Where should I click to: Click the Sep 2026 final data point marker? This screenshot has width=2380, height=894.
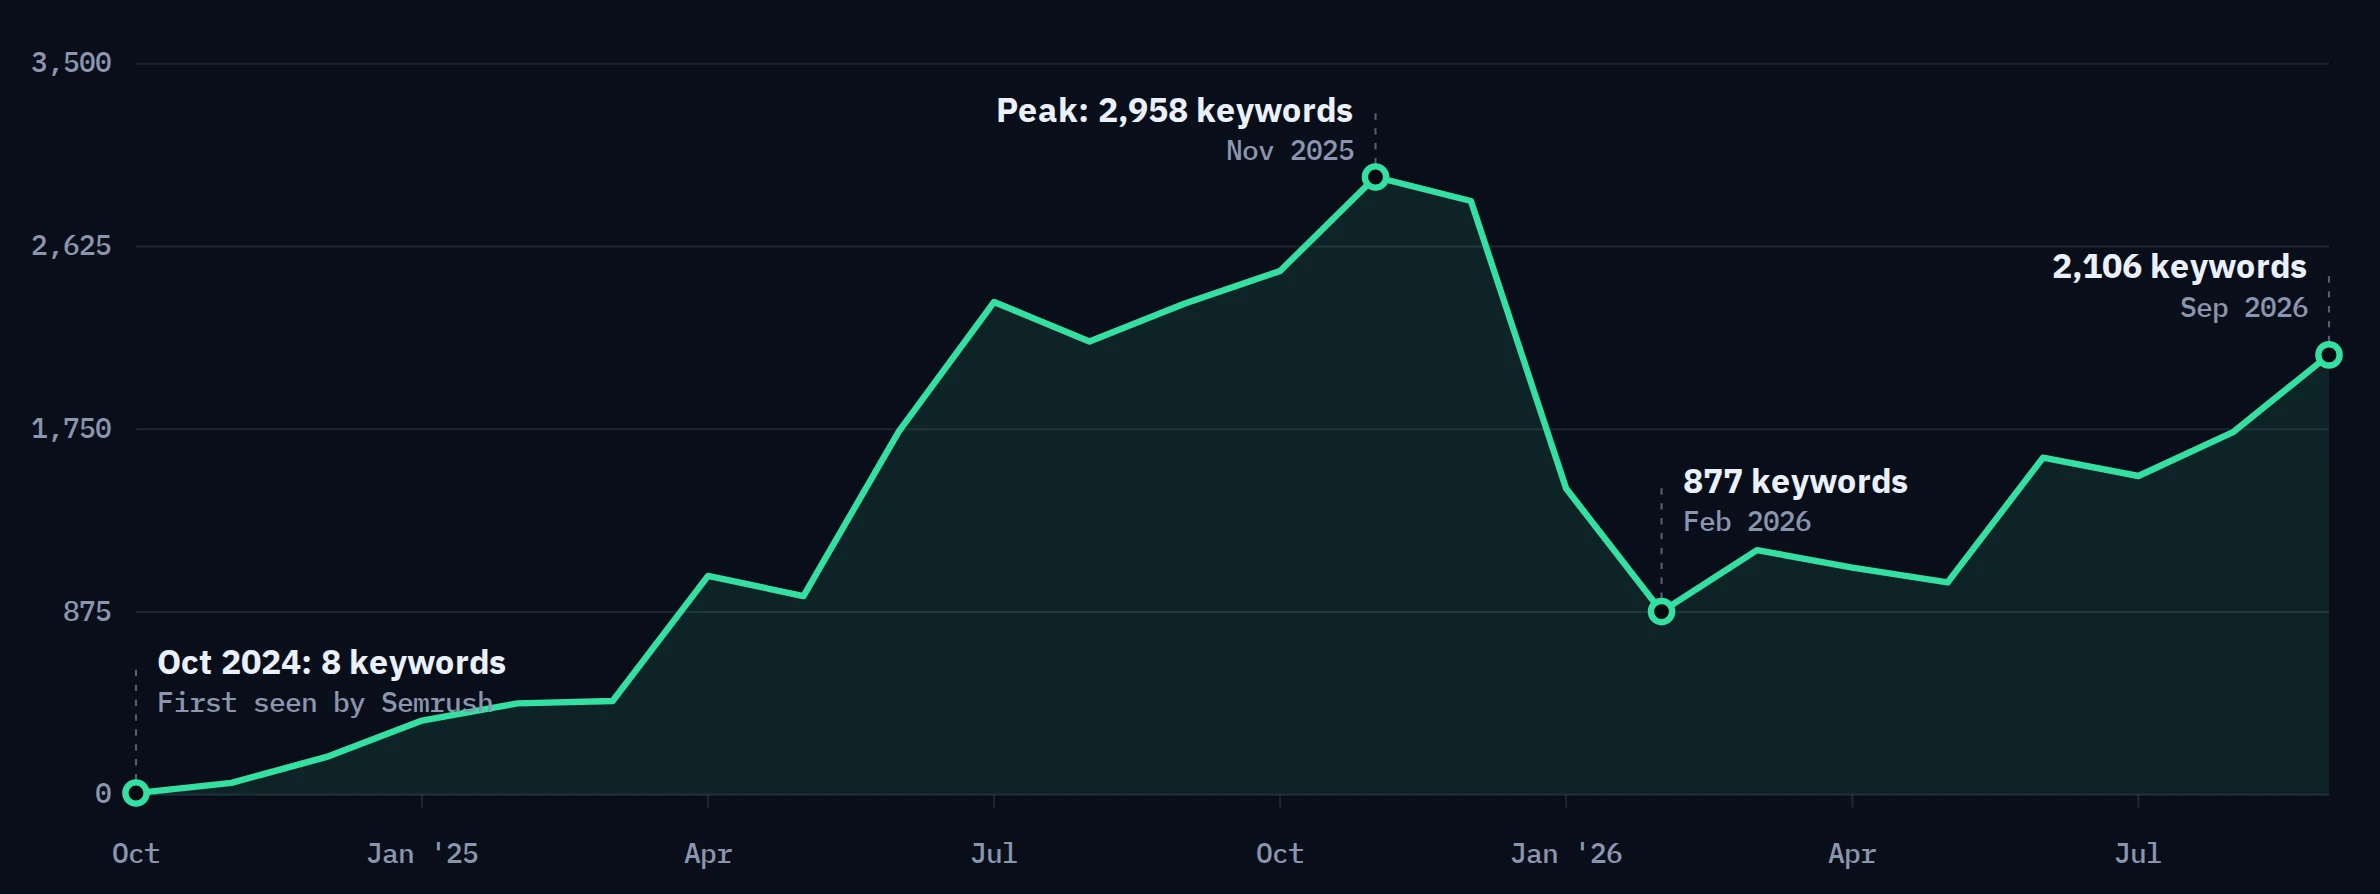2329,355
